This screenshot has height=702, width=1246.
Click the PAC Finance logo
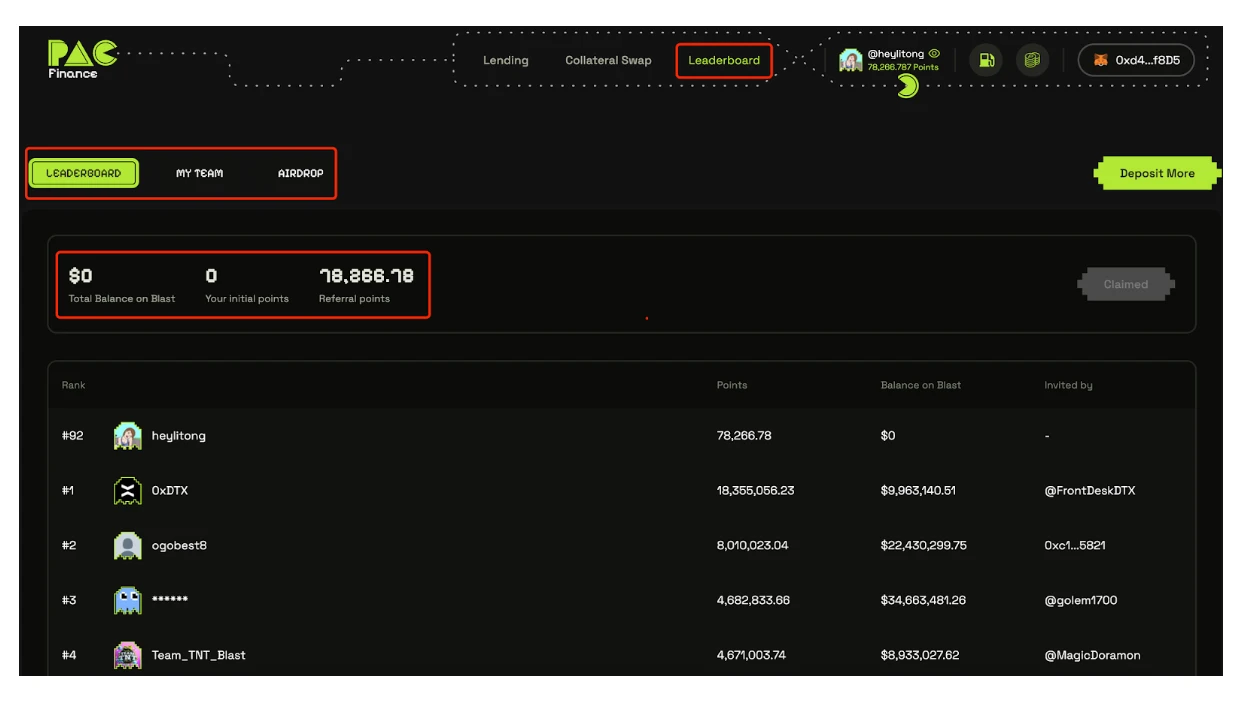click(82, 58)
